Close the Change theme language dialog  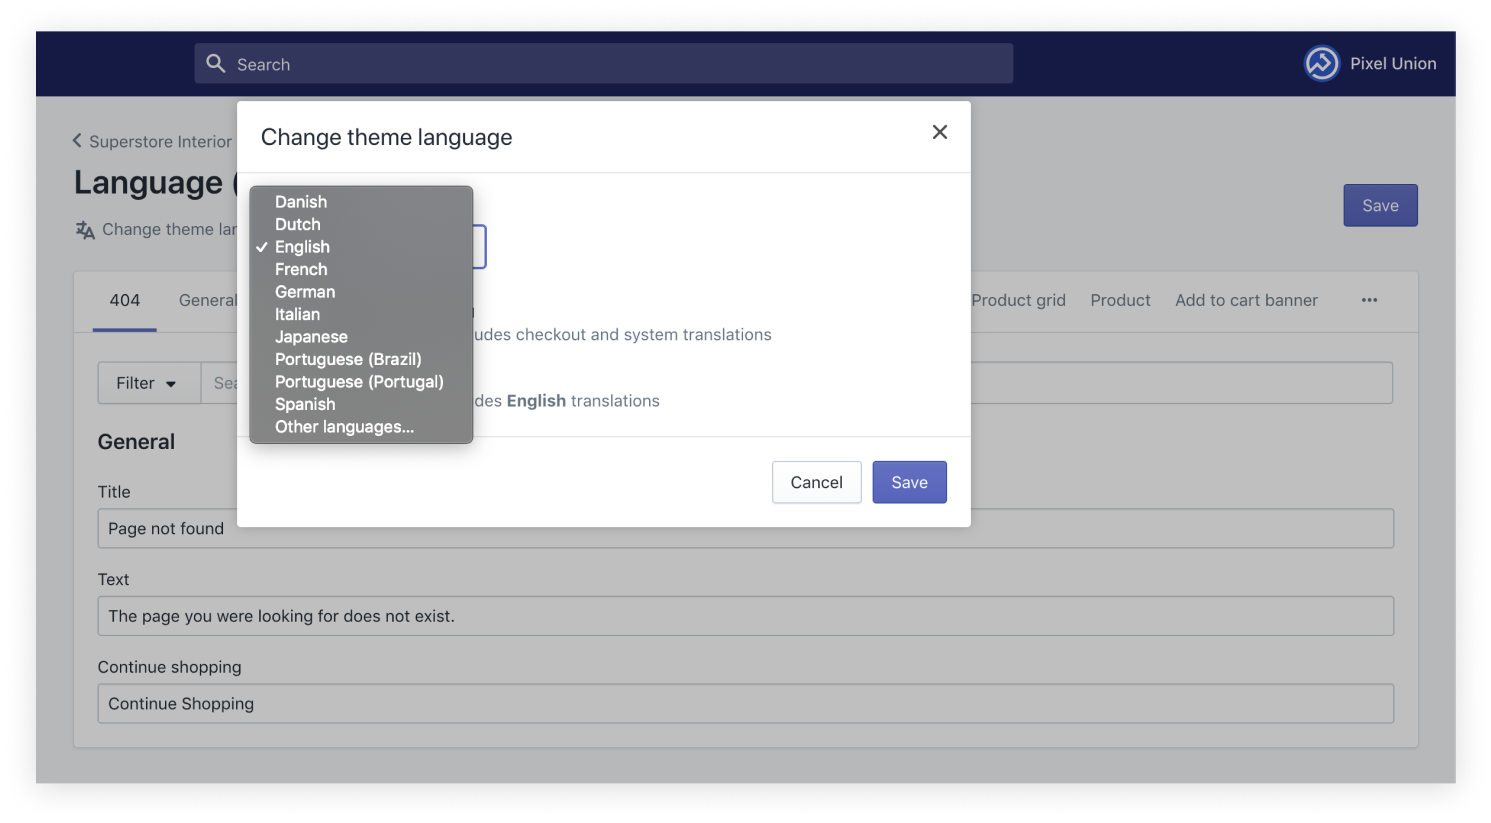(939, 132)
